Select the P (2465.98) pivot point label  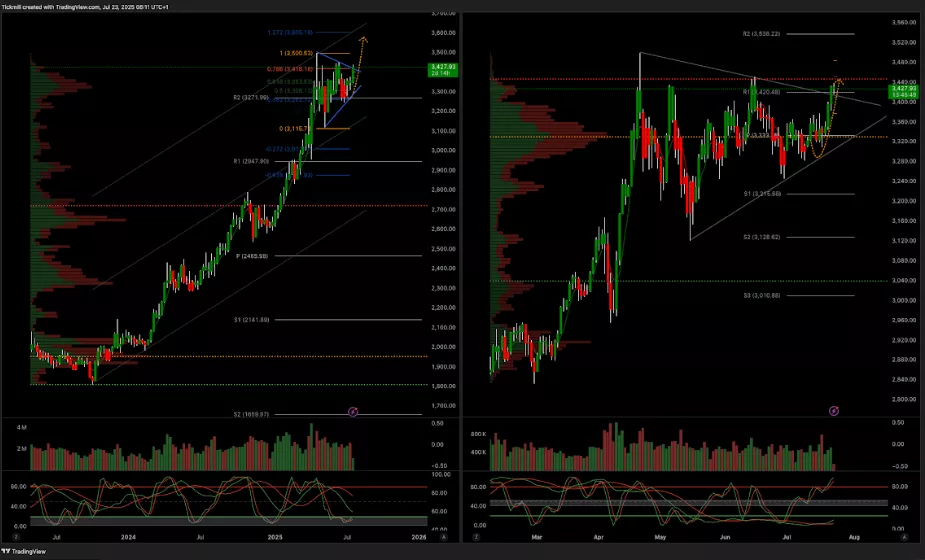[253, 256]
